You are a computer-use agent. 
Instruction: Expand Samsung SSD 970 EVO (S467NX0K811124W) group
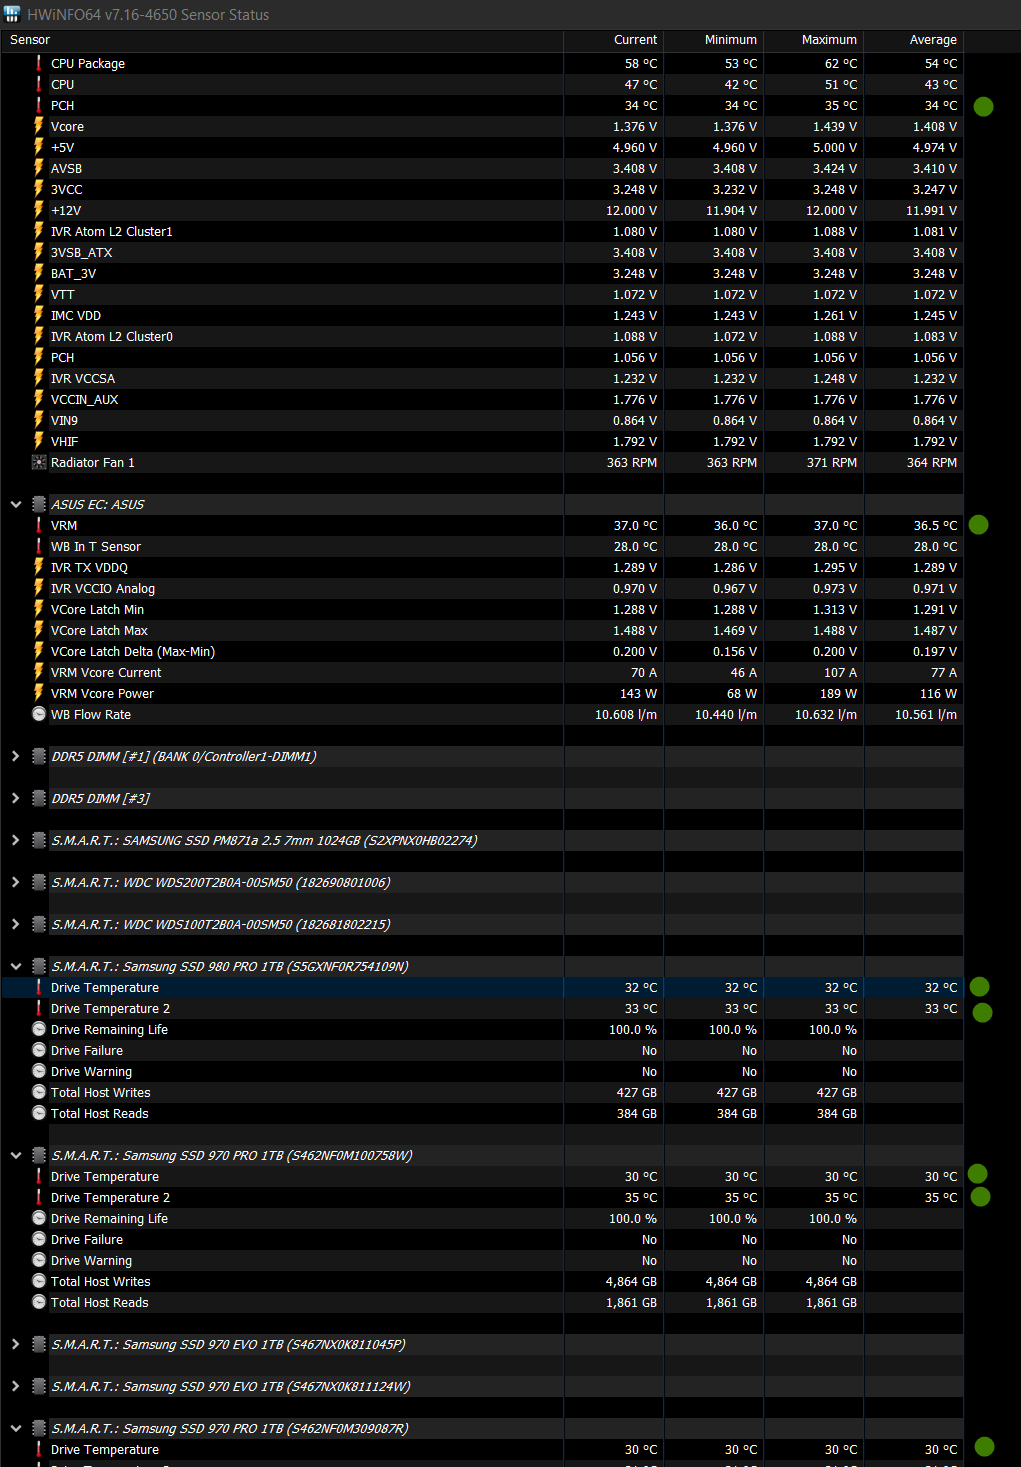16,1386
